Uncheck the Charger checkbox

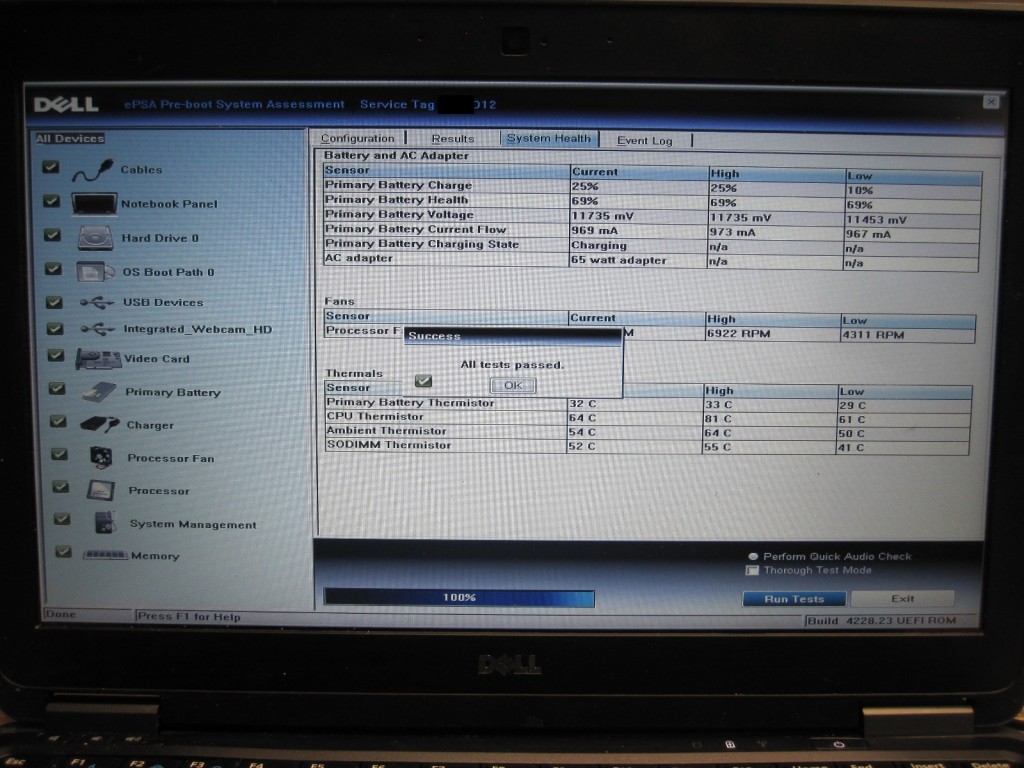pos(58,421)
